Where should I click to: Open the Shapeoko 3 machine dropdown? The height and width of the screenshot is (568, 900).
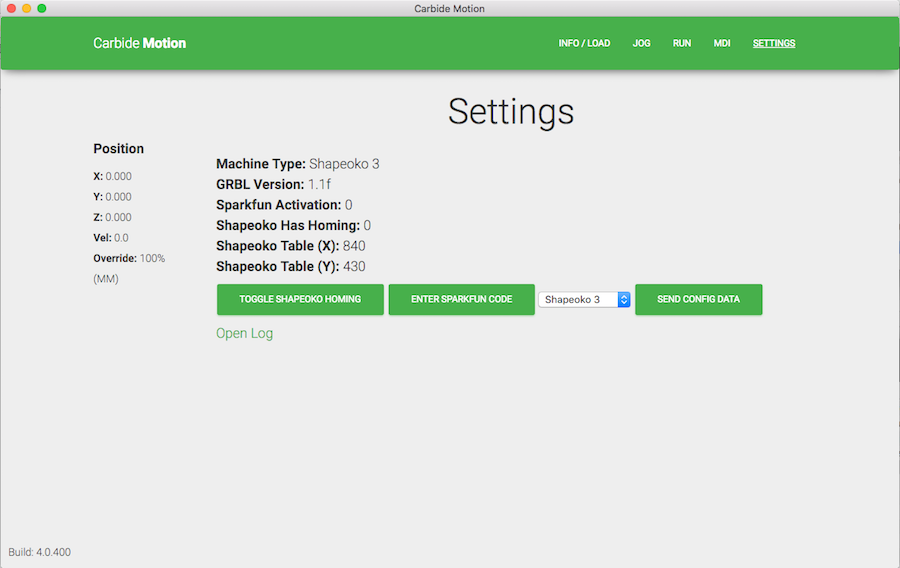[x=584, y=299]
